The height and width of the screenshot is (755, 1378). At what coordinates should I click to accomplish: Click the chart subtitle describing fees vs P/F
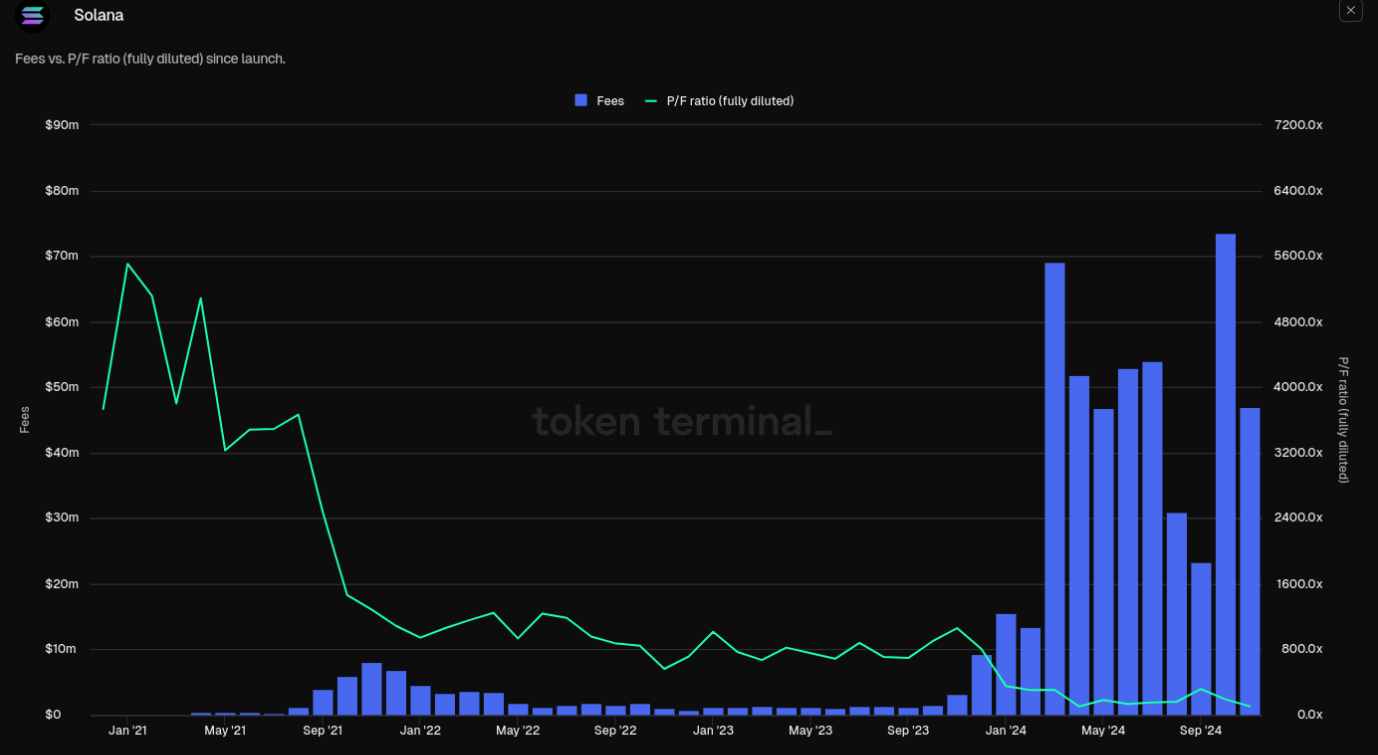148,58
